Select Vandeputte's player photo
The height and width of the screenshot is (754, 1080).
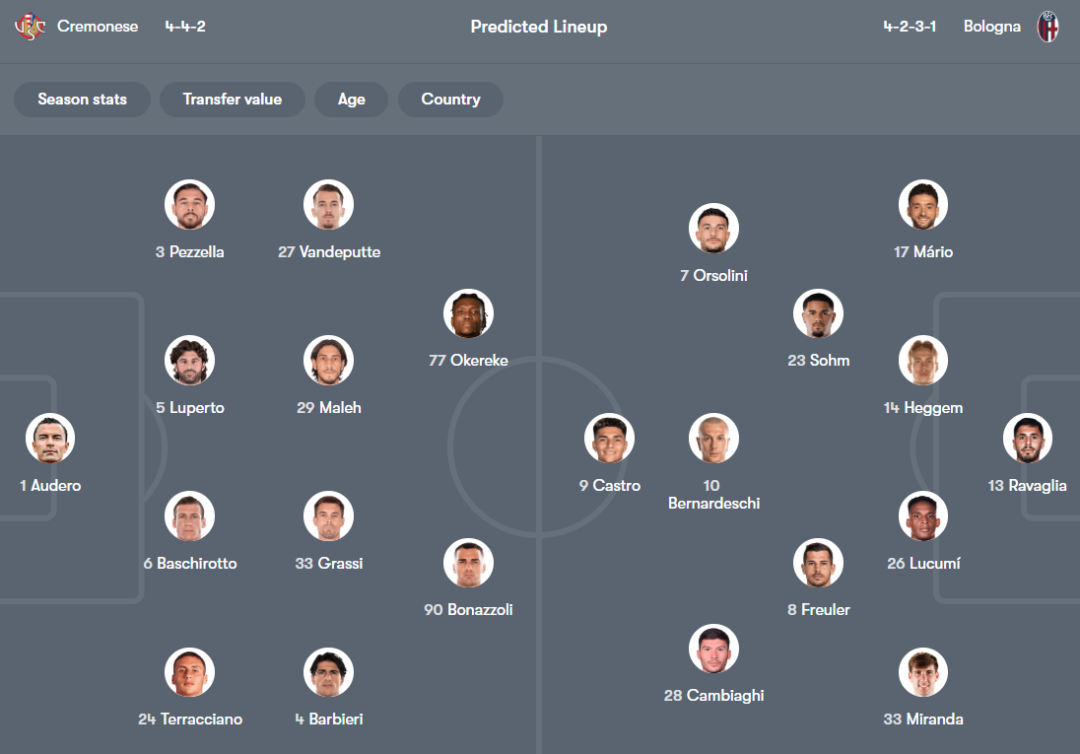328,205
